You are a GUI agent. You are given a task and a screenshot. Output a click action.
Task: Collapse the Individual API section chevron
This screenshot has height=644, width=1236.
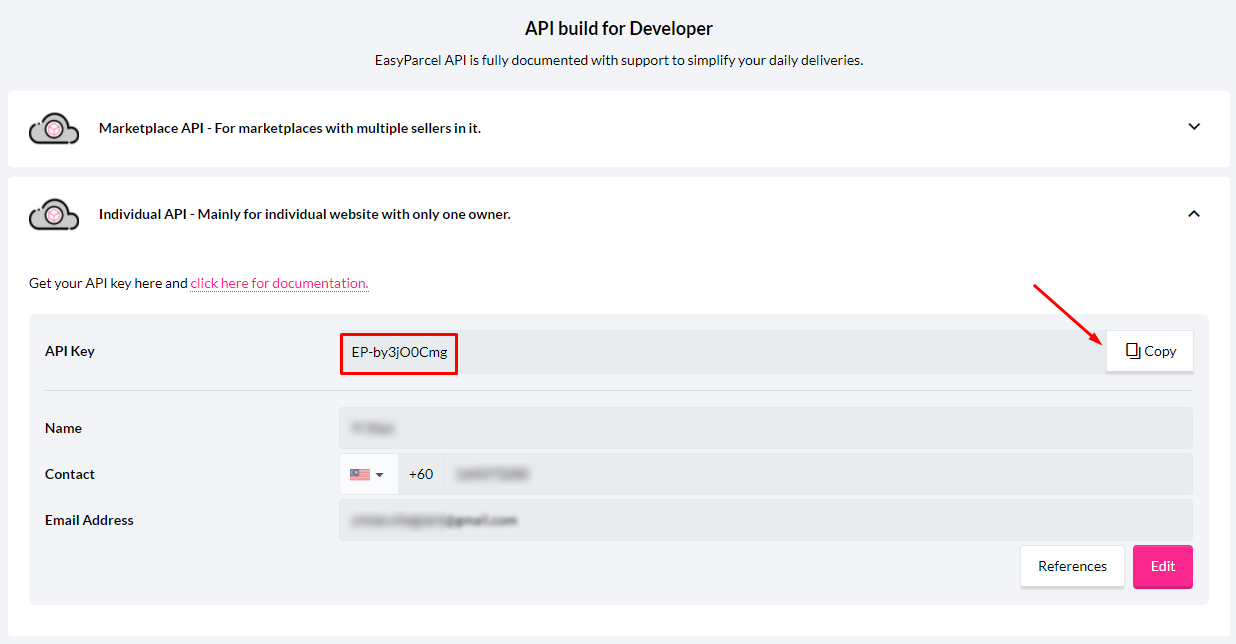point(1193,214)
